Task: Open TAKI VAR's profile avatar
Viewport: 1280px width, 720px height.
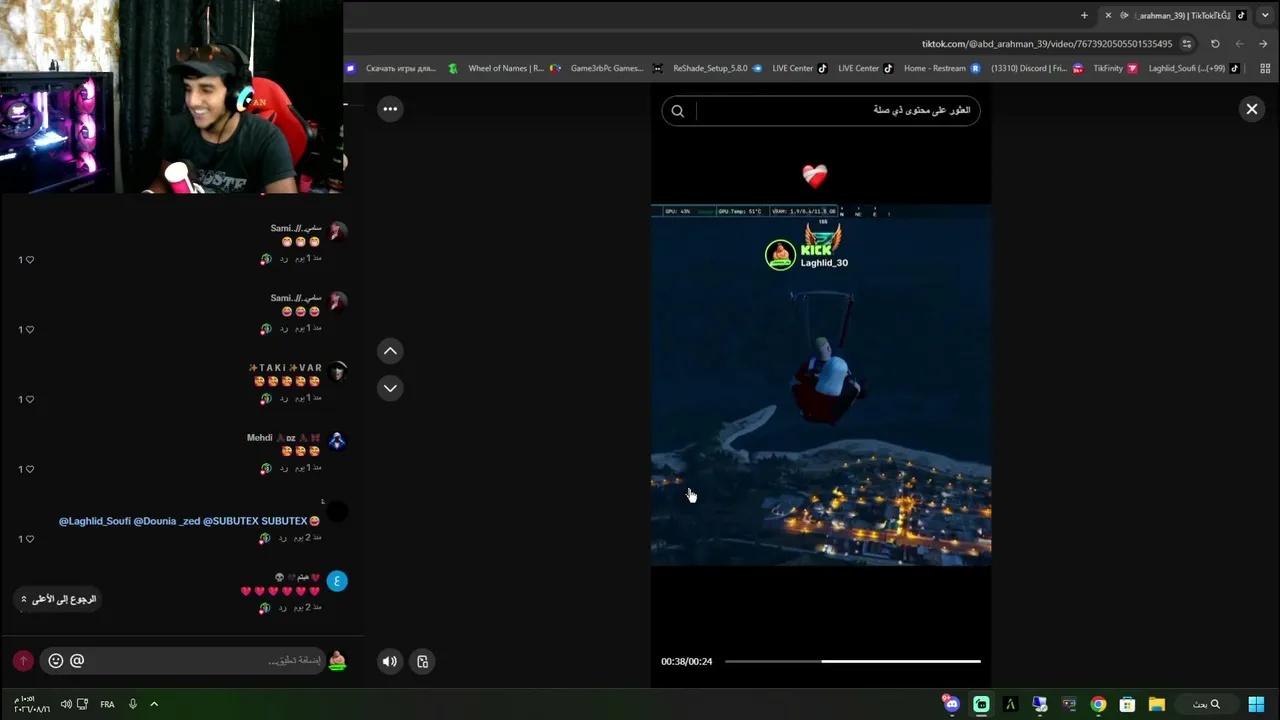Action: (x=338, y=371)
